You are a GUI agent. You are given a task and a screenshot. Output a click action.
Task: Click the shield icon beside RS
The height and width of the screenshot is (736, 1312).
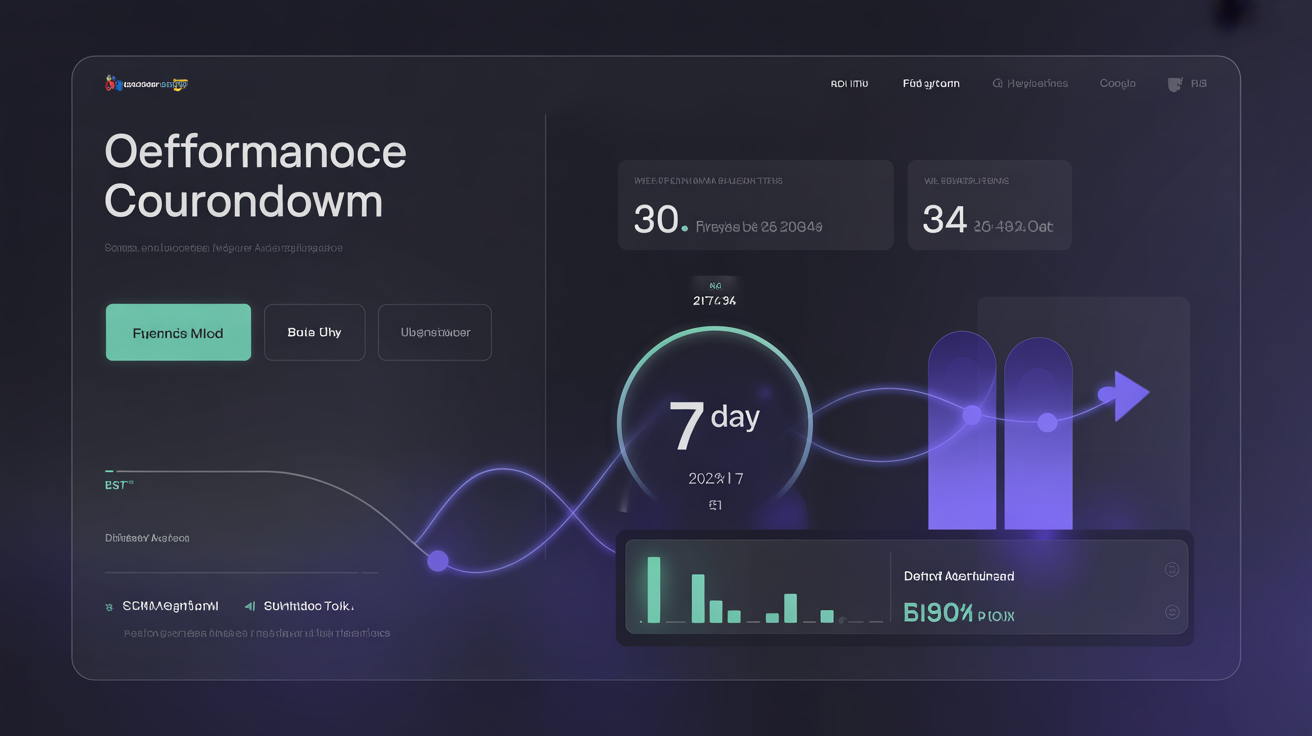point(1175,85)
